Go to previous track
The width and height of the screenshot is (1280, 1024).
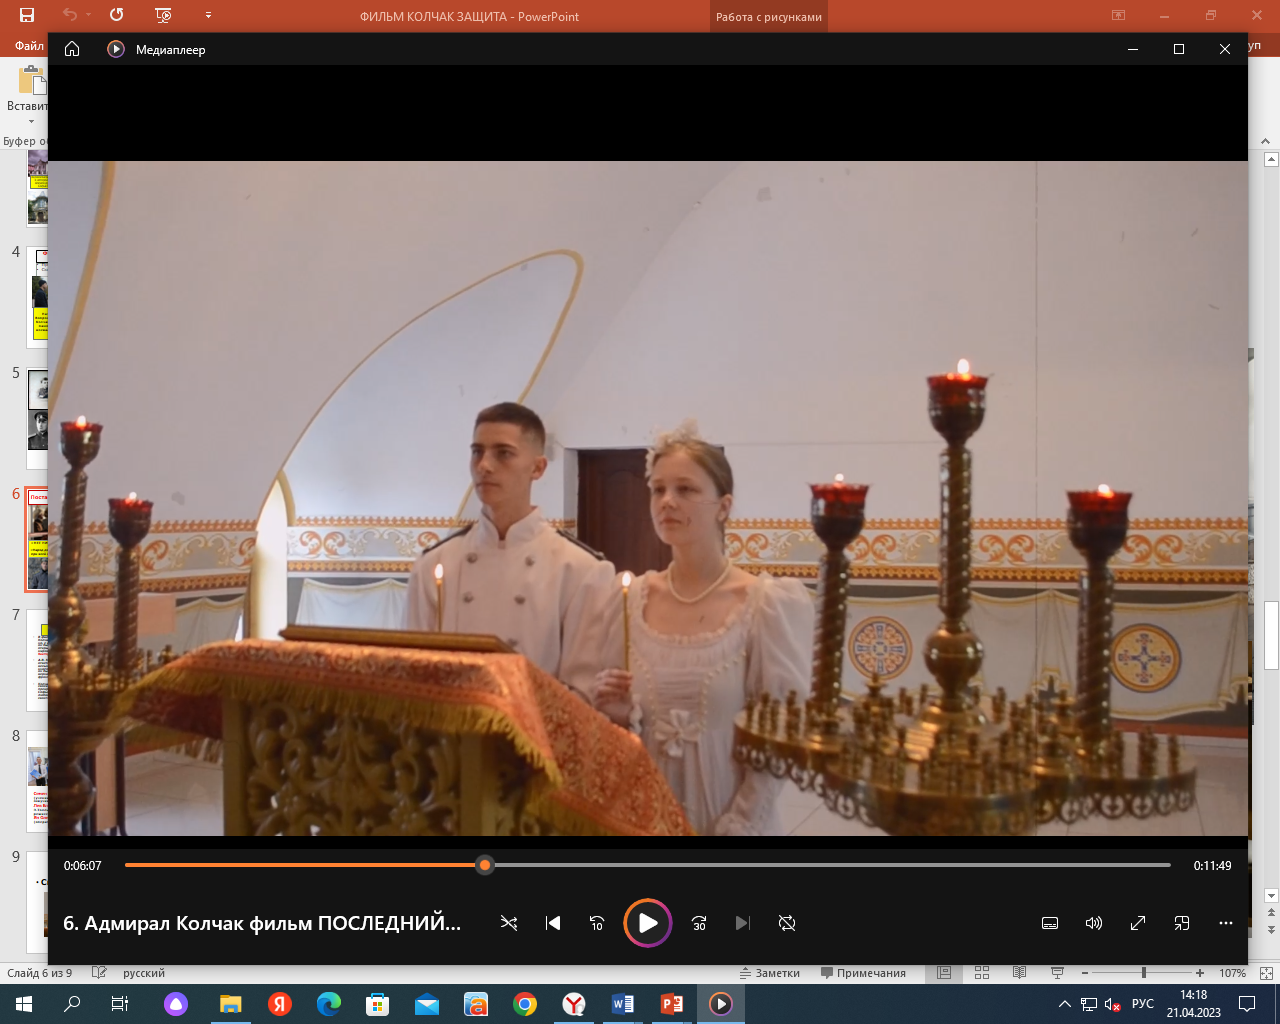pyautogui.click(x=553, y=923)
